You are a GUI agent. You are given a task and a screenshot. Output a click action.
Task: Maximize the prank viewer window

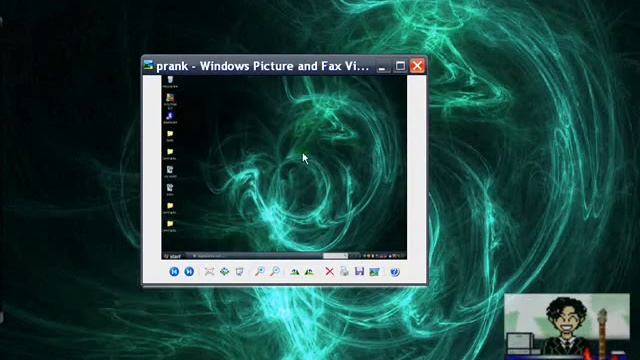(400, 66)
